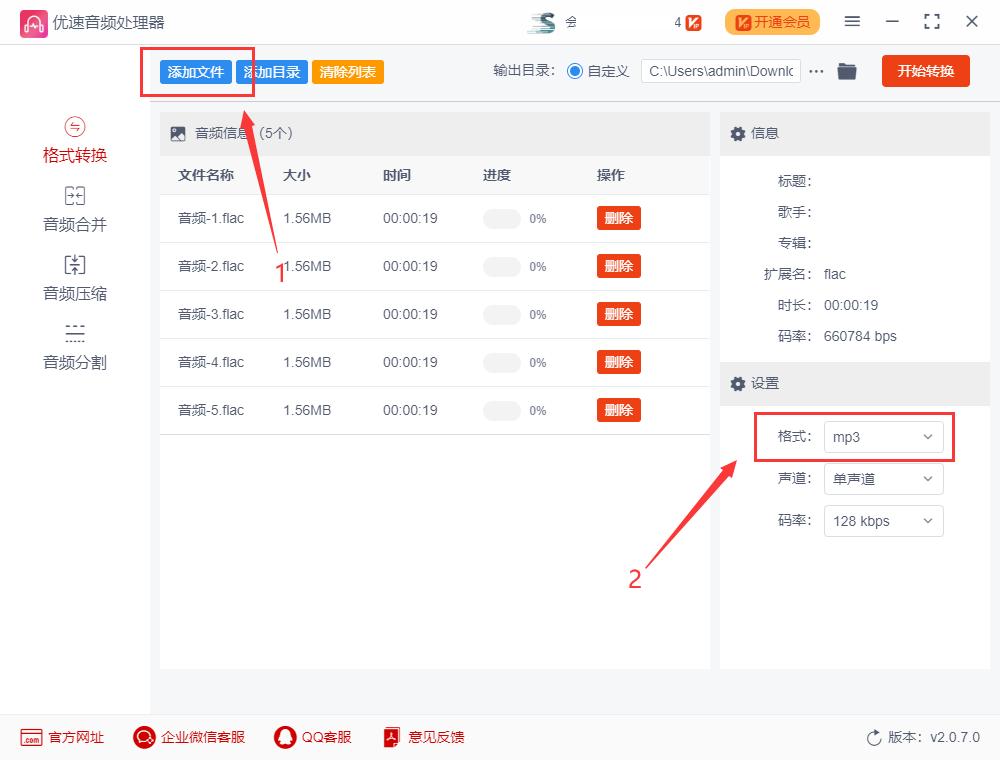Click the version refresh icon near v2.0.7.0

pyautogui.click(x=874, y=737)
